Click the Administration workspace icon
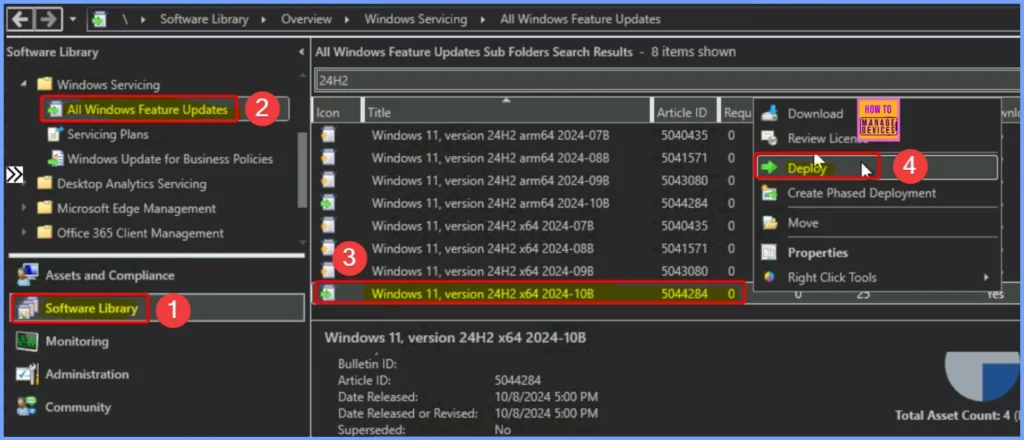Viewport: 1024px width, 440px height. (x=27, y=374)
